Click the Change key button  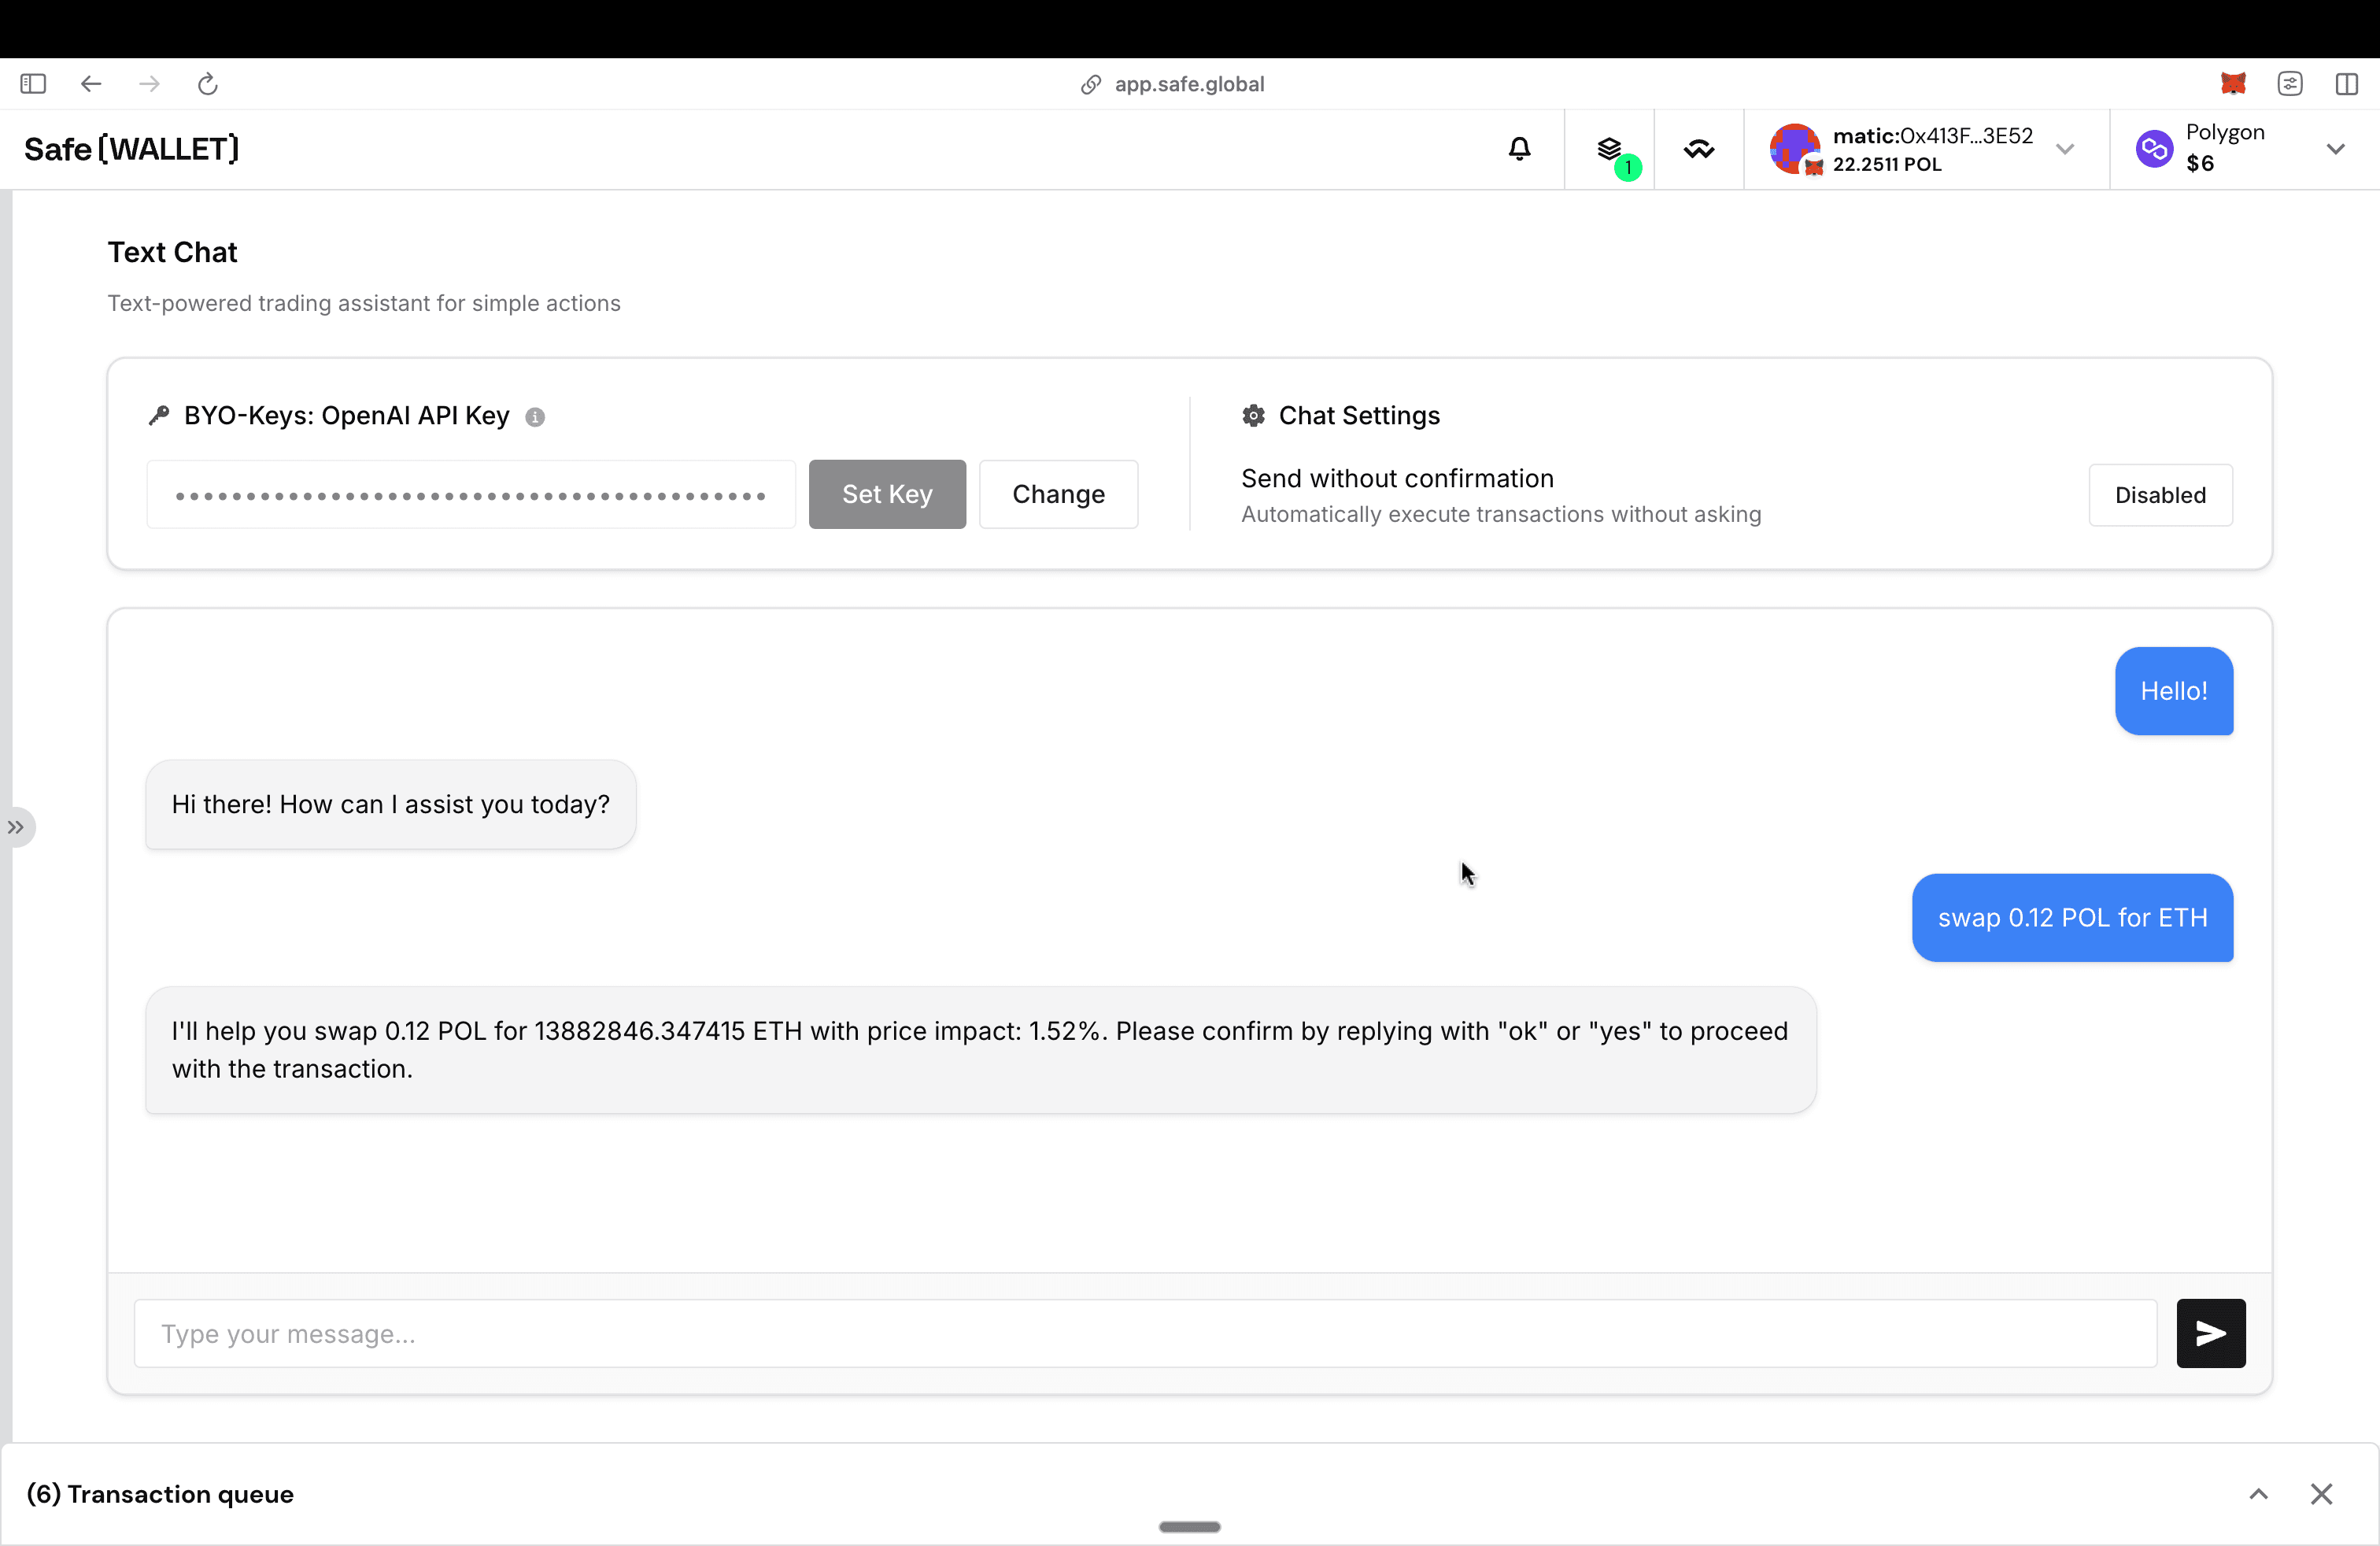click(x=1058, y=494)
